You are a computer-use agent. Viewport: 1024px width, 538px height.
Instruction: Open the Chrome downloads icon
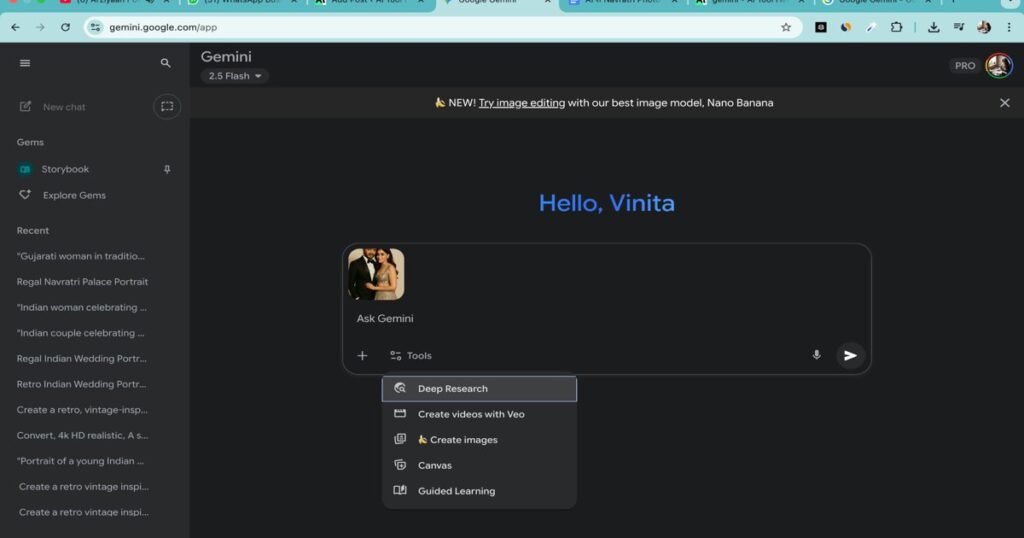(x=934, y=27)
